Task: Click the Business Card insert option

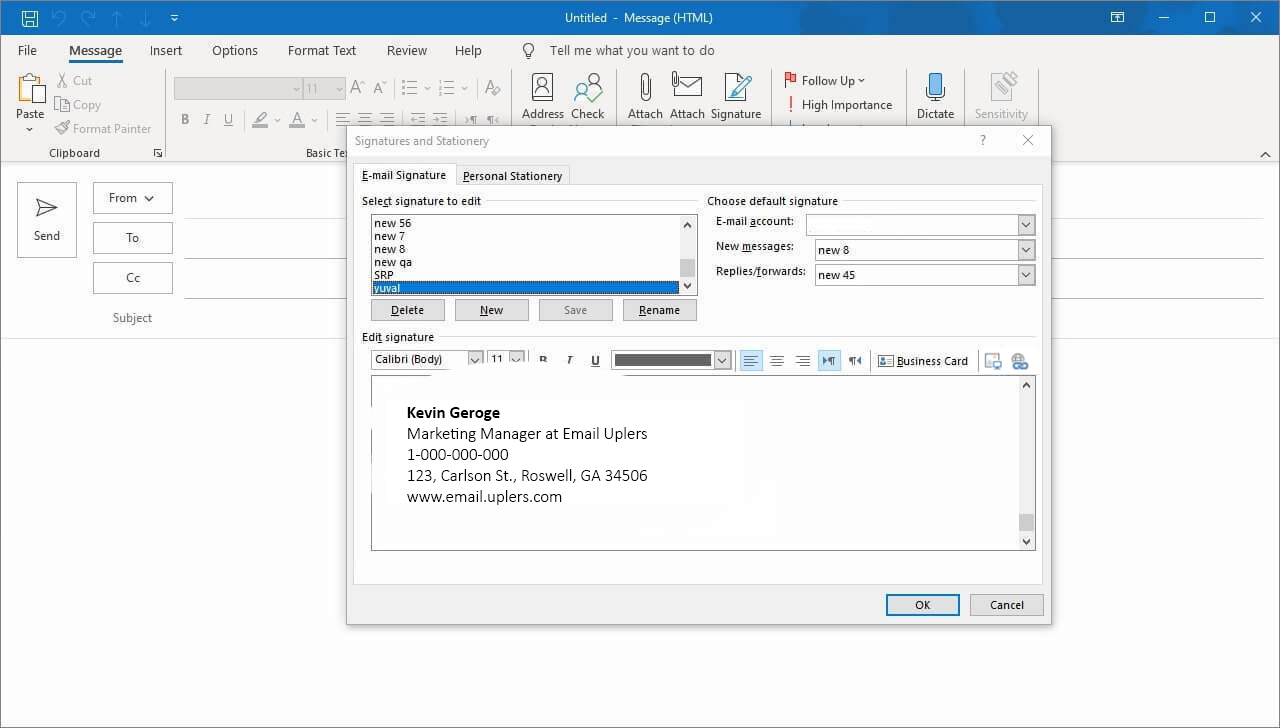Action: (x=922, y=361)
